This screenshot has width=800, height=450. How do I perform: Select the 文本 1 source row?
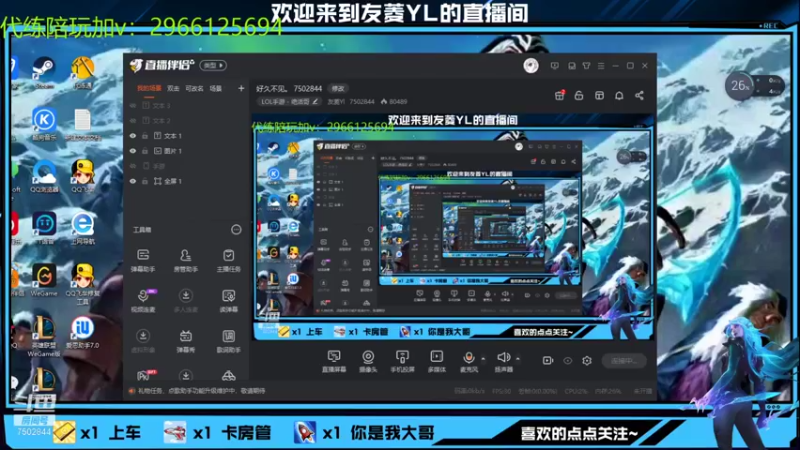186,136
